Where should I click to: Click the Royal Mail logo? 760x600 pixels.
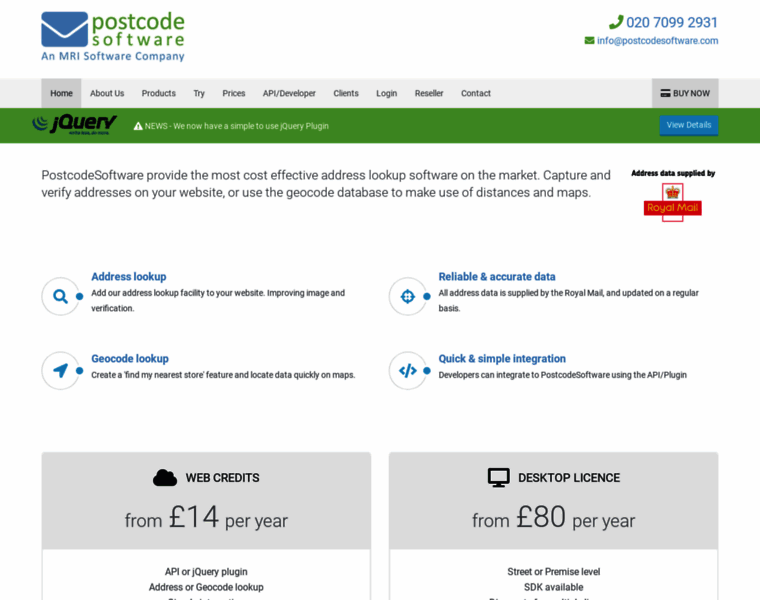pyautogui.click(x=672, y=203)
